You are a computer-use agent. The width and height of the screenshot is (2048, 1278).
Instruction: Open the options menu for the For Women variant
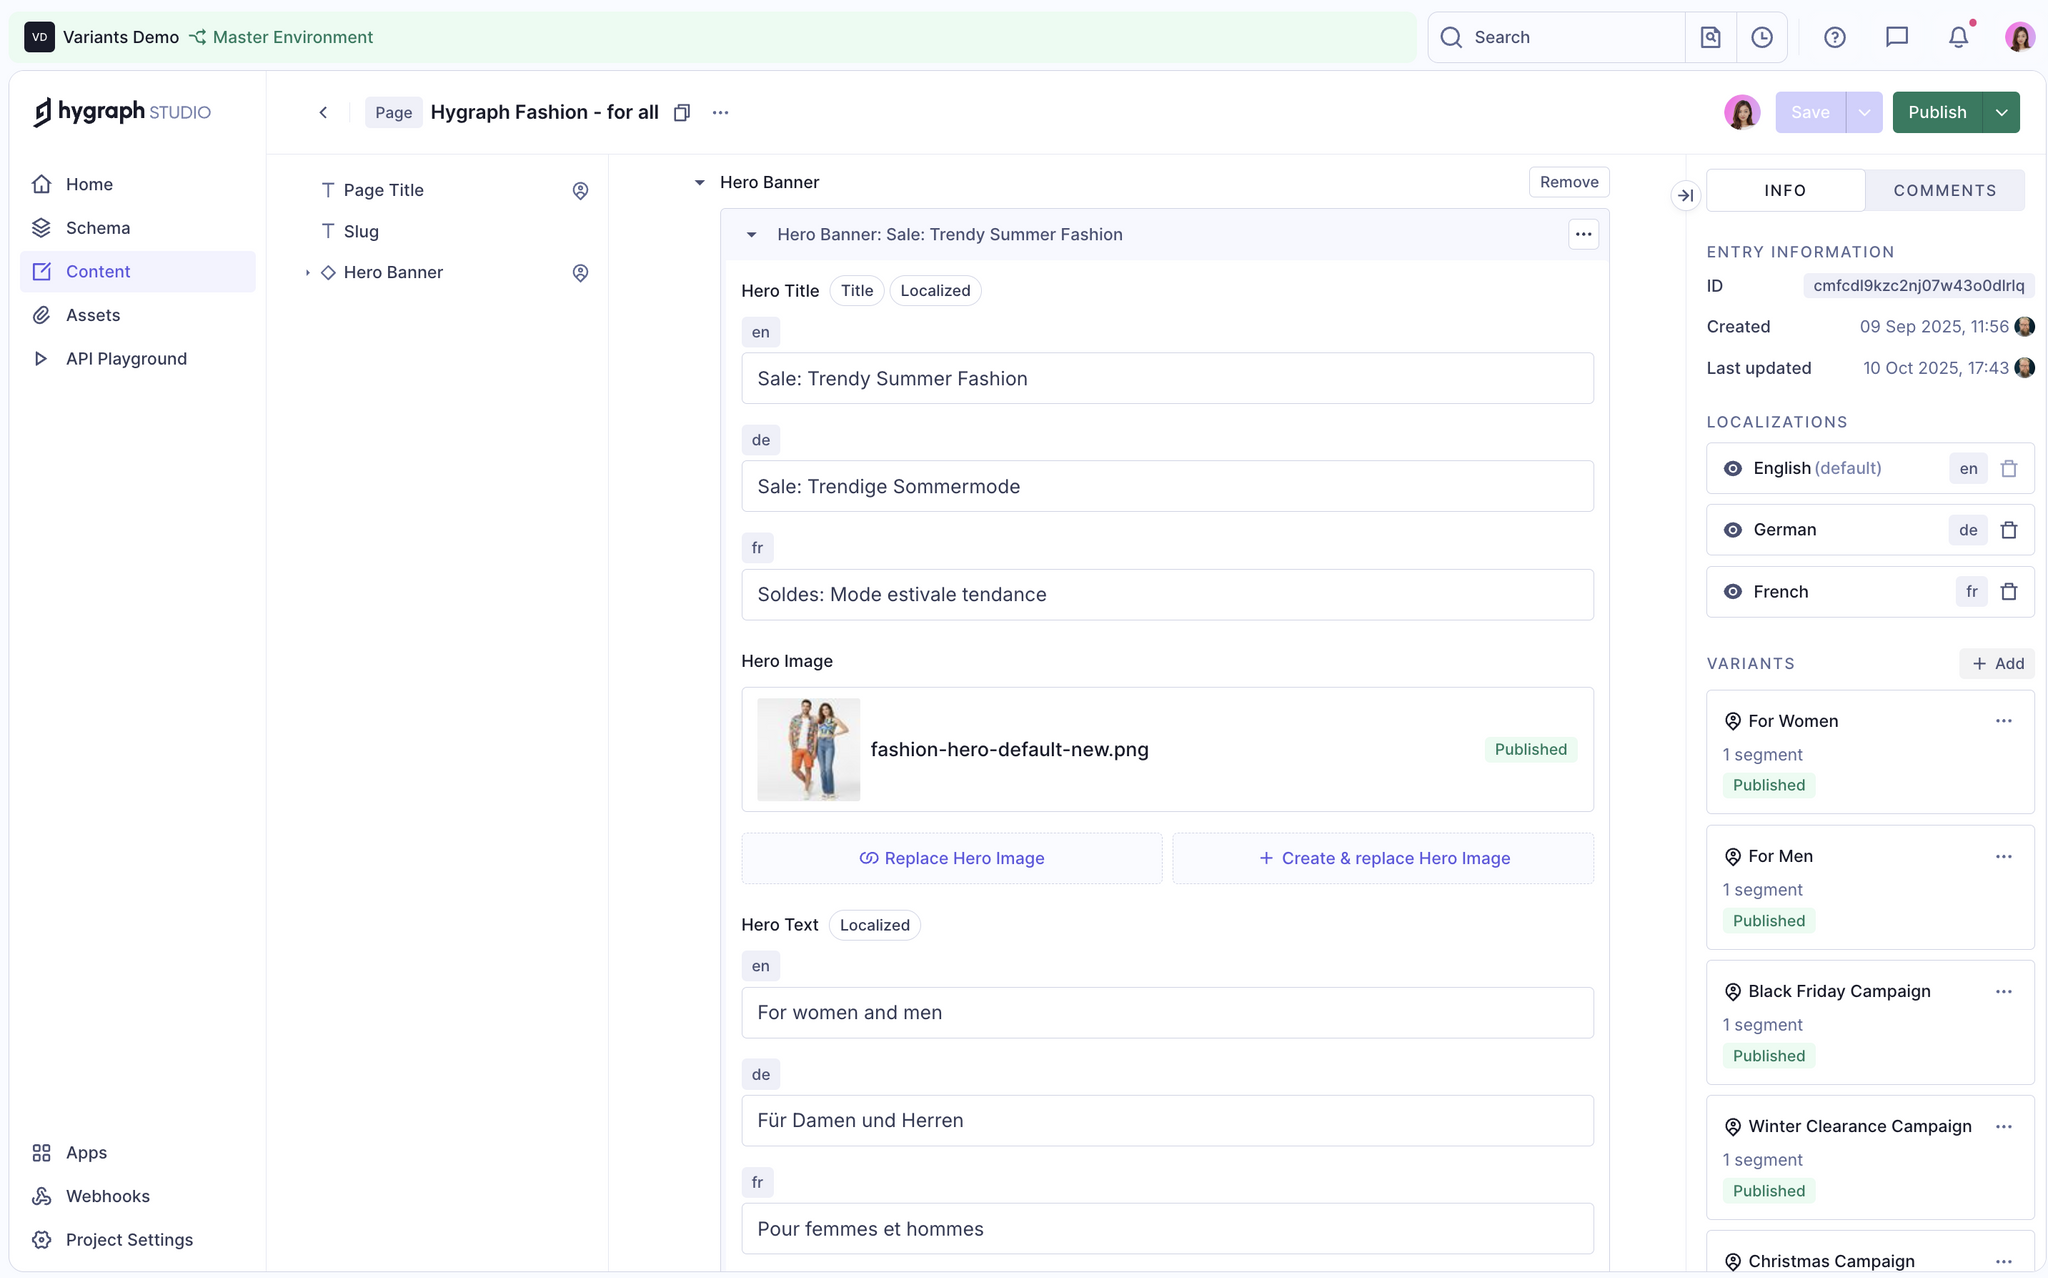point(2004,720)
